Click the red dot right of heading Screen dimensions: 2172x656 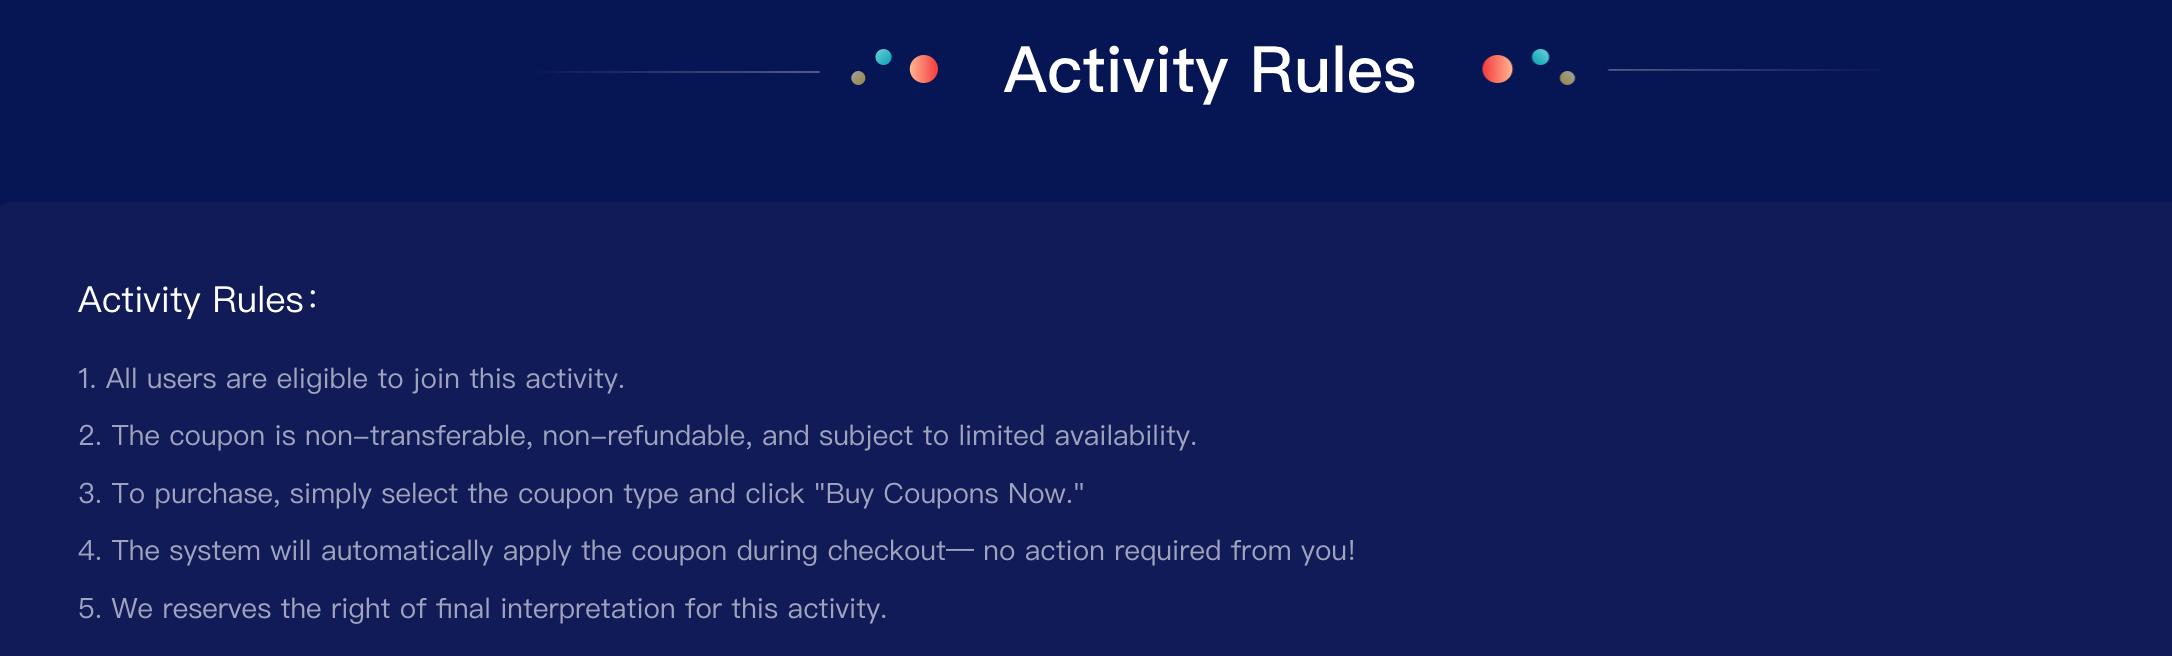click(x=1497, y=69)
